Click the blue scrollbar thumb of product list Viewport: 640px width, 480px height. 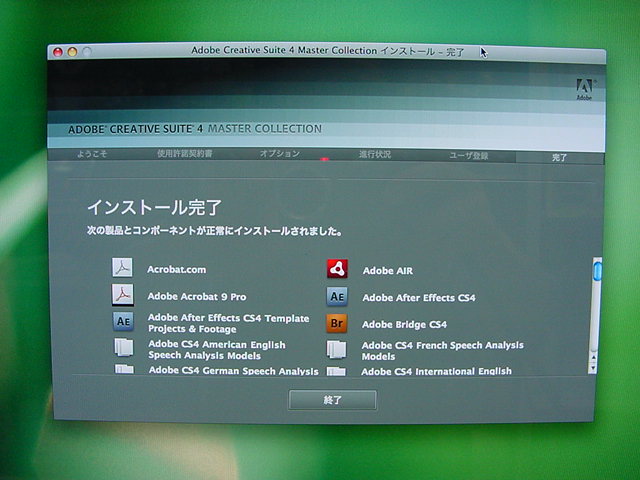(x=598, y=271)
